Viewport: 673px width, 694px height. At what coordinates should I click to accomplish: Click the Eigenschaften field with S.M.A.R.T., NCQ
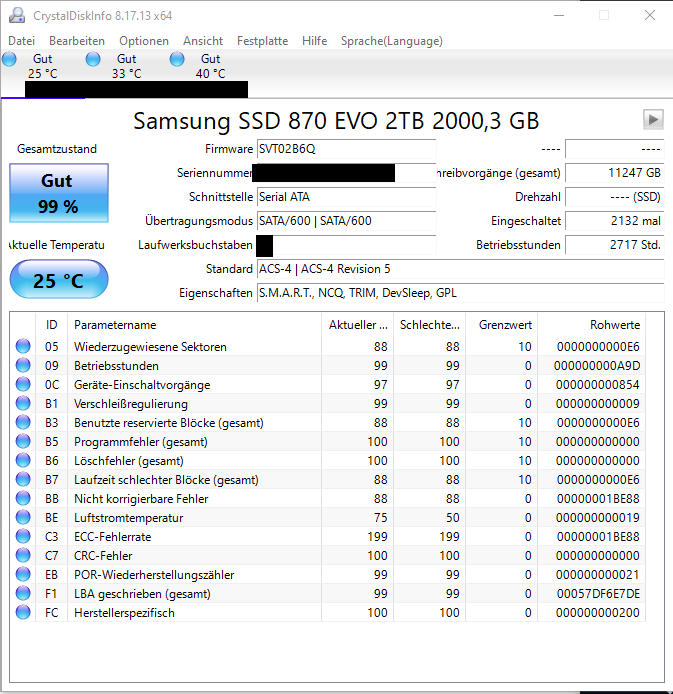461,293
